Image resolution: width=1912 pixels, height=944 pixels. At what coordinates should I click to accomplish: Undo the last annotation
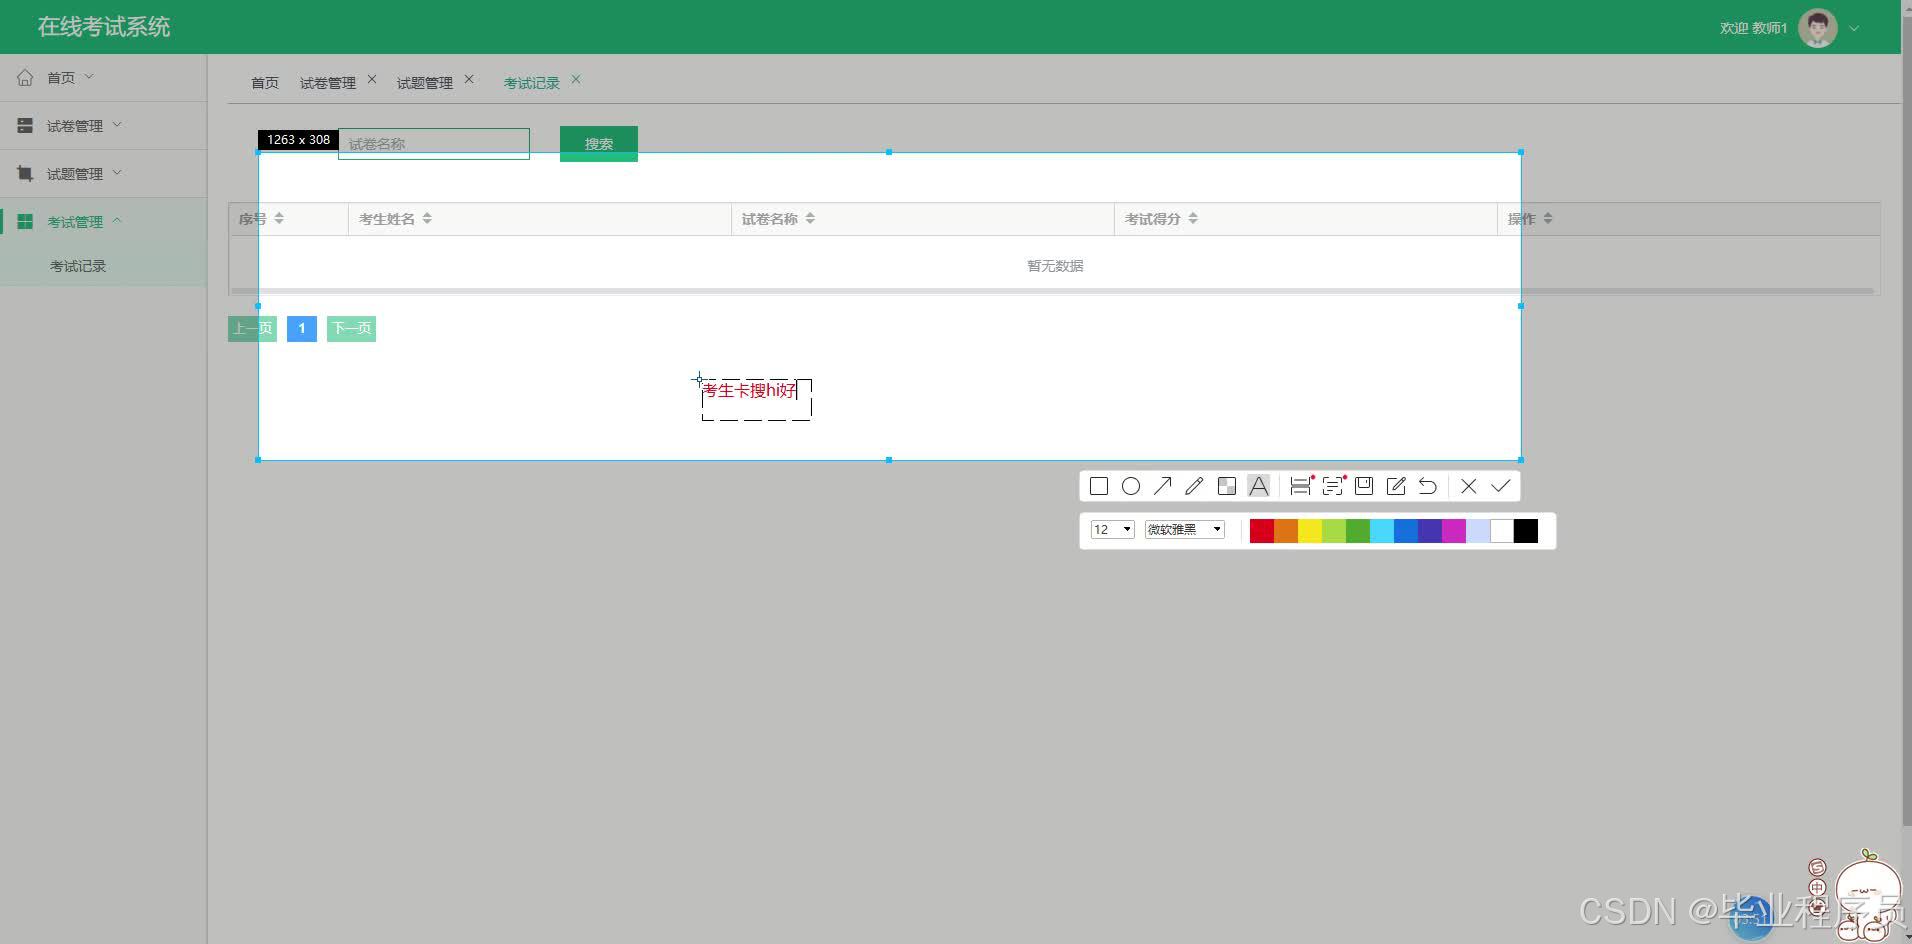pos(1428,486)
